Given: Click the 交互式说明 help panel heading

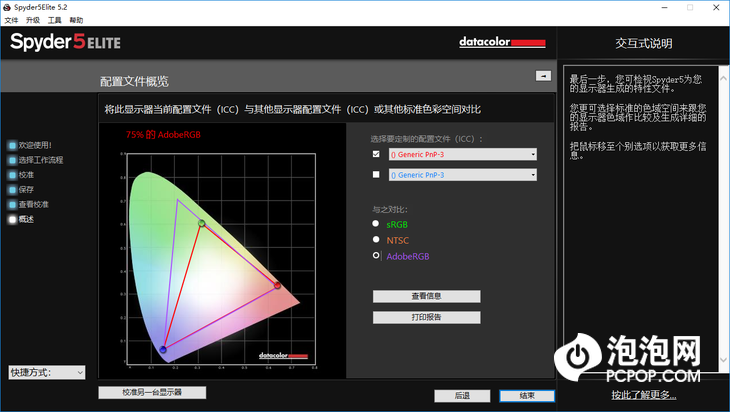Looking at the screenshot, I should 644,44.
